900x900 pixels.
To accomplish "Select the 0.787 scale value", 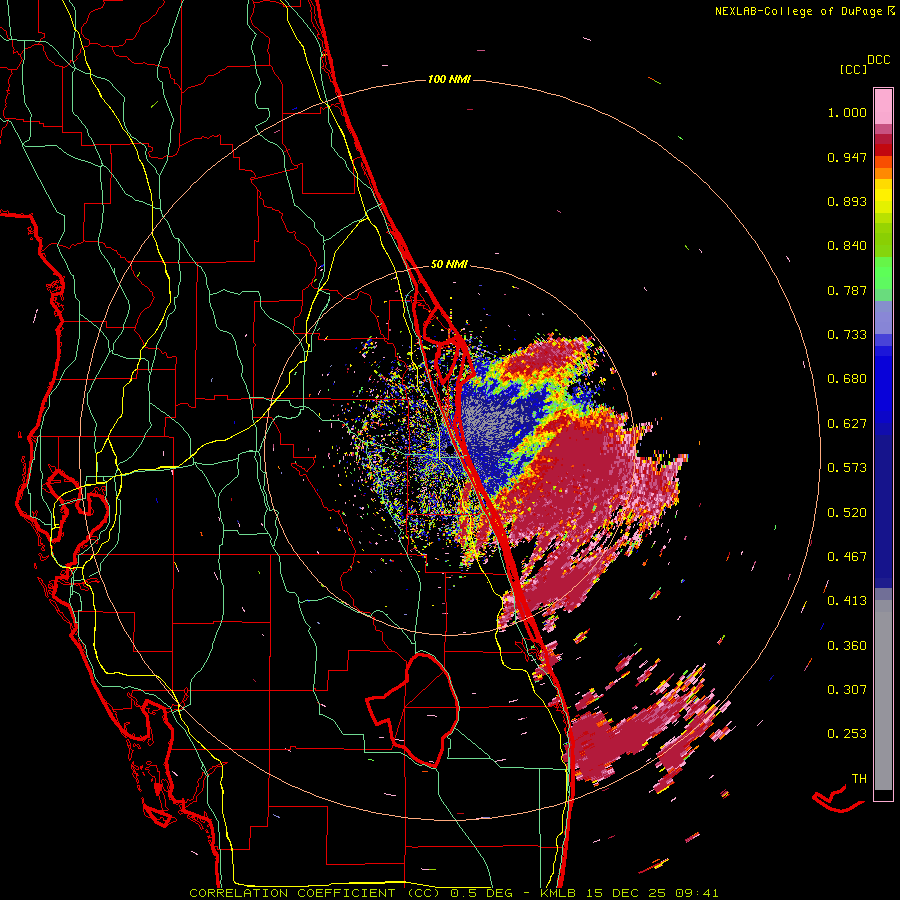I will tap(847, 290).
